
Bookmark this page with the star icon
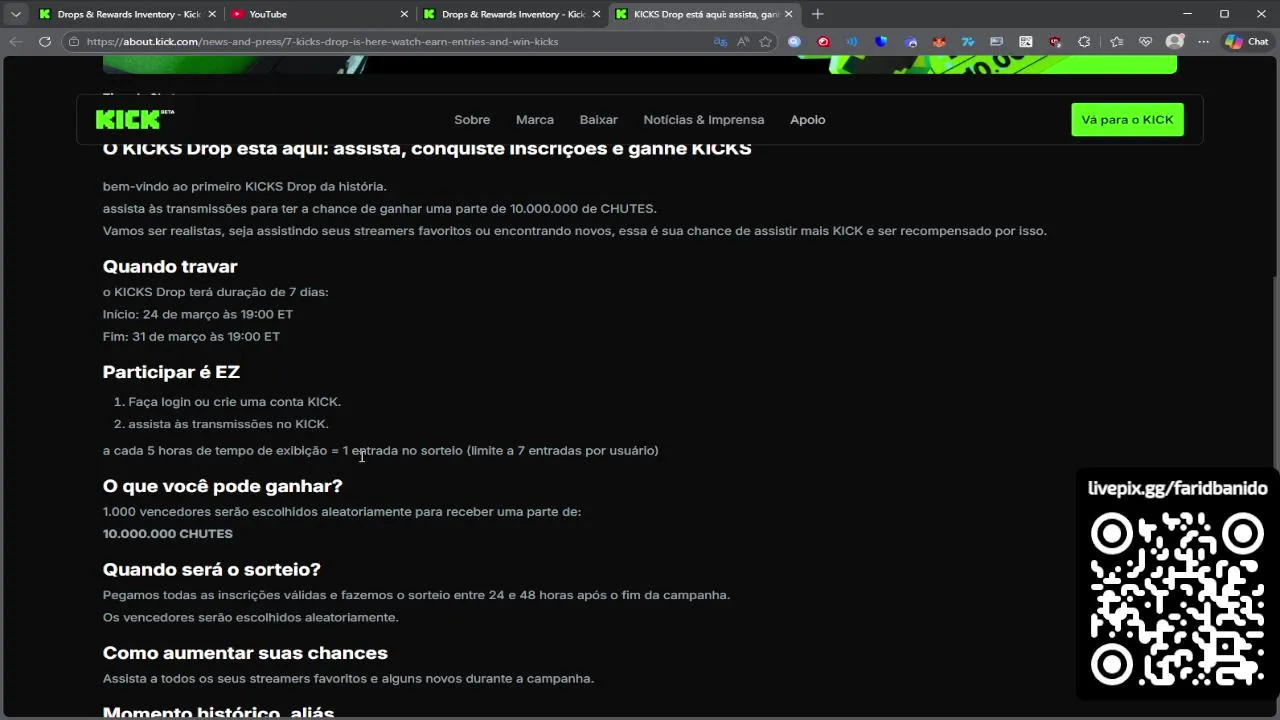pos(766,42)
